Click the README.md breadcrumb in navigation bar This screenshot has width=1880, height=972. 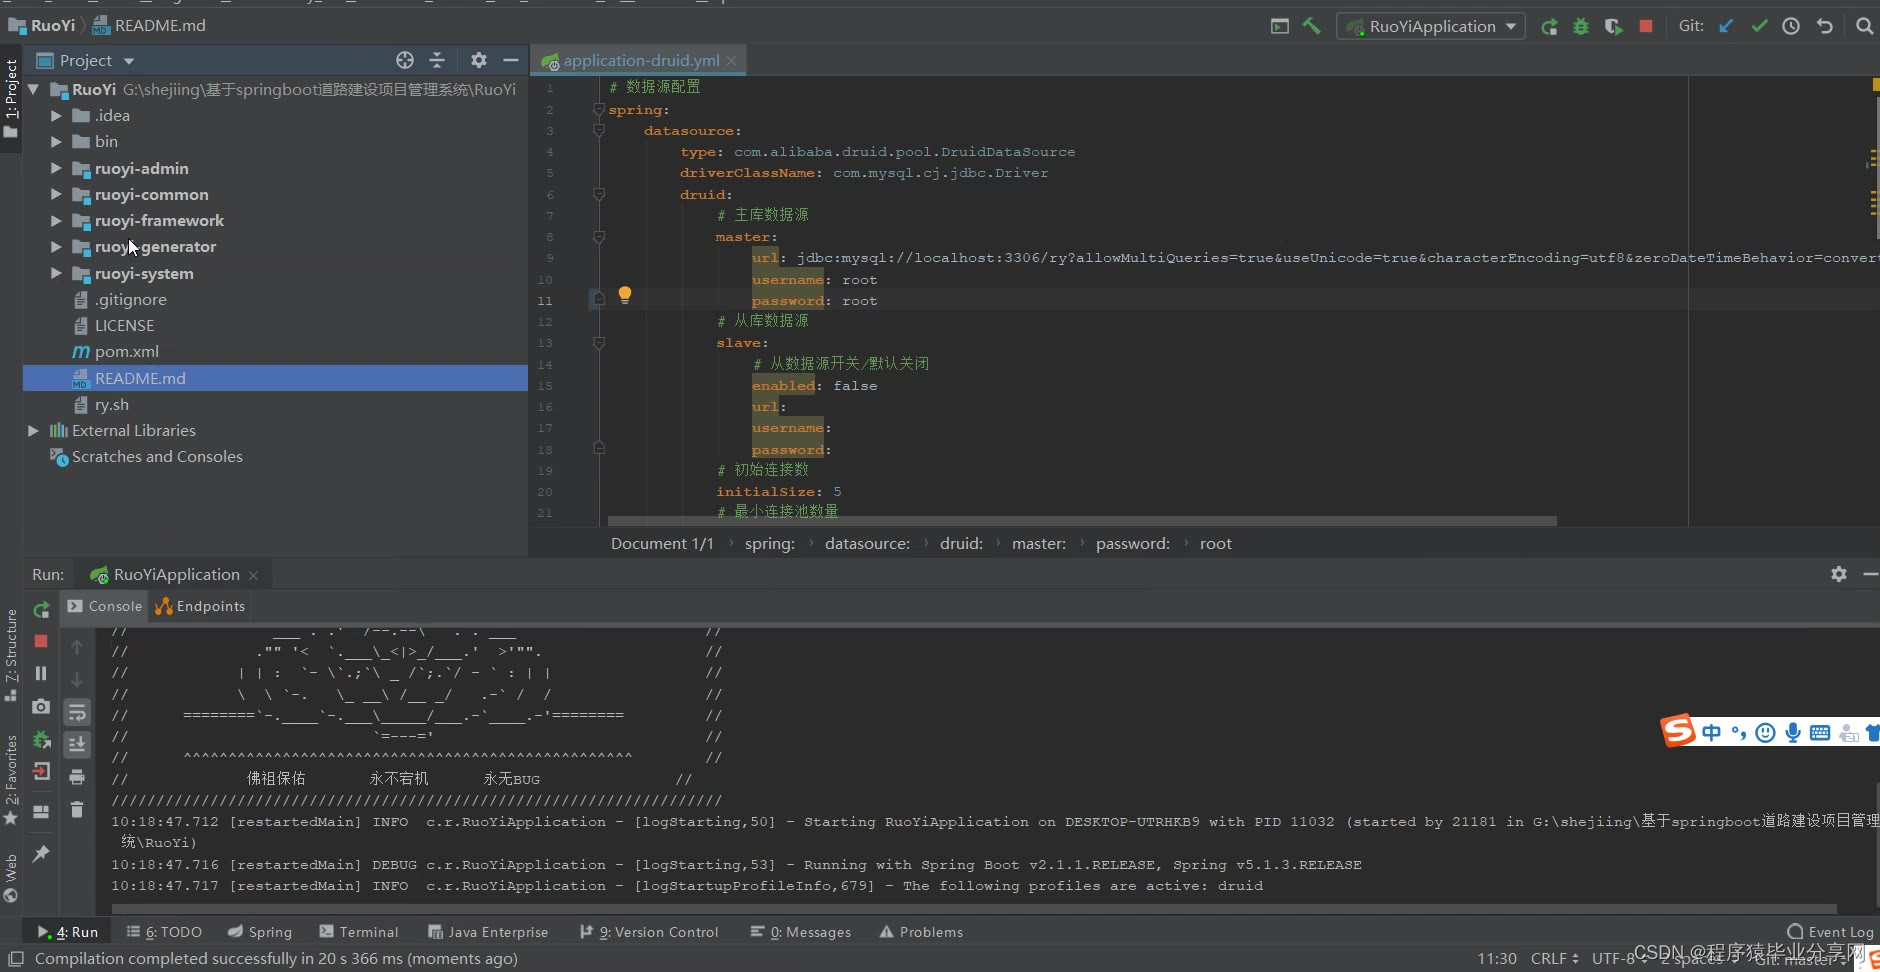point(150,26)
